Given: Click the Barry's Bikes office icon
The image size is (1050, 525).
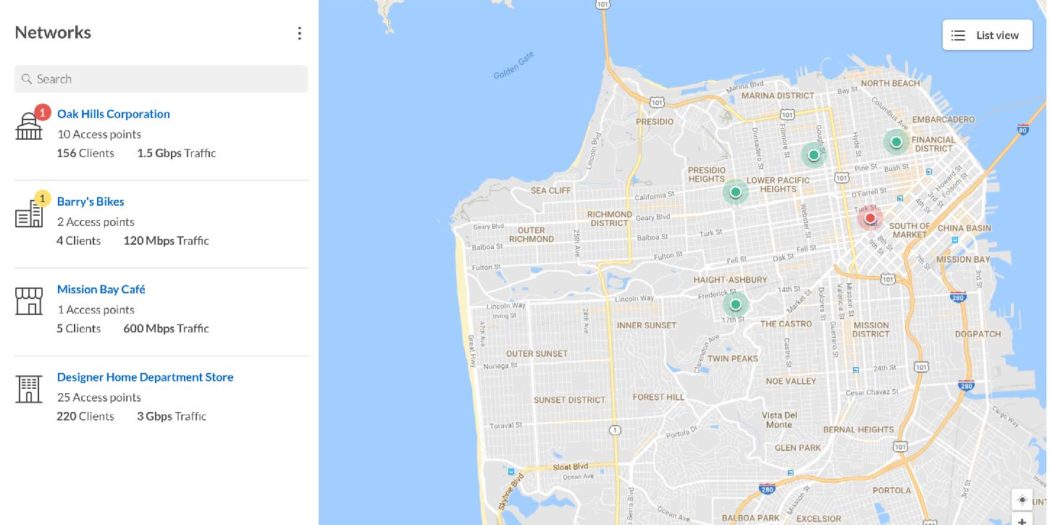Looking at the screenshot, I should (29, 214).
